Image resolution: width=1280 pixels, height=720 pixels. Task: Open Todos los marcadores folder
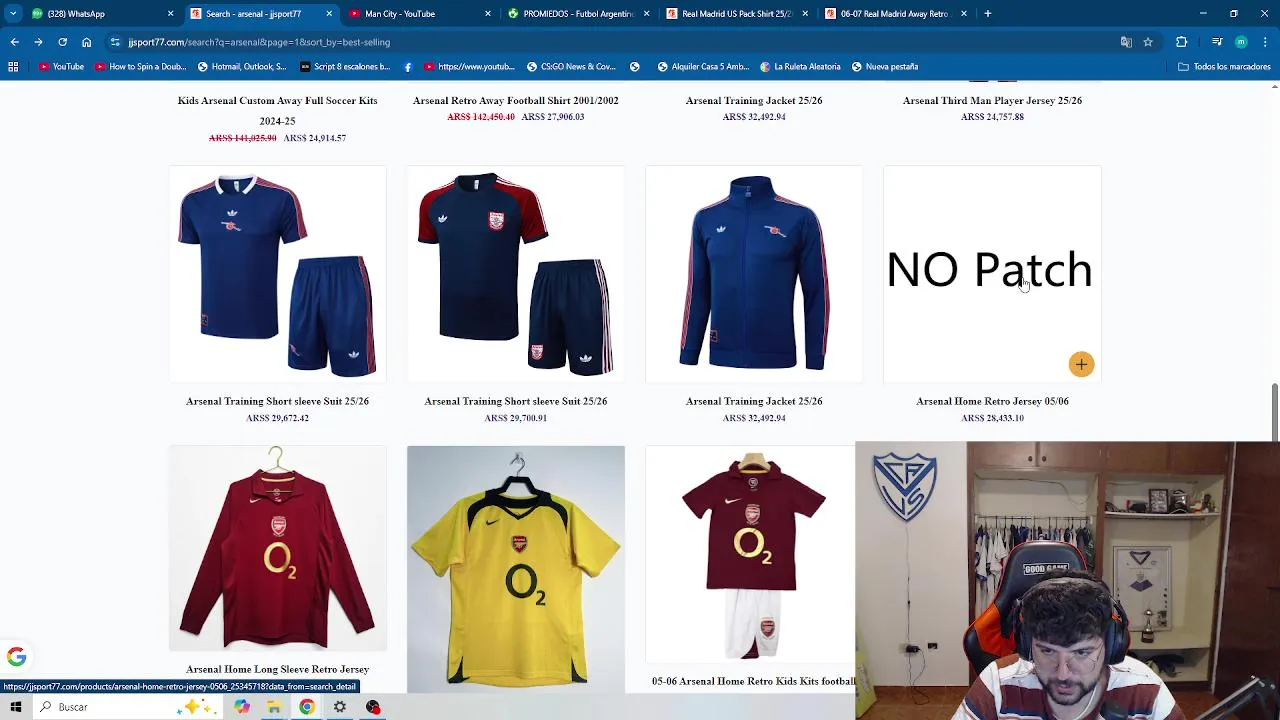1224,67
